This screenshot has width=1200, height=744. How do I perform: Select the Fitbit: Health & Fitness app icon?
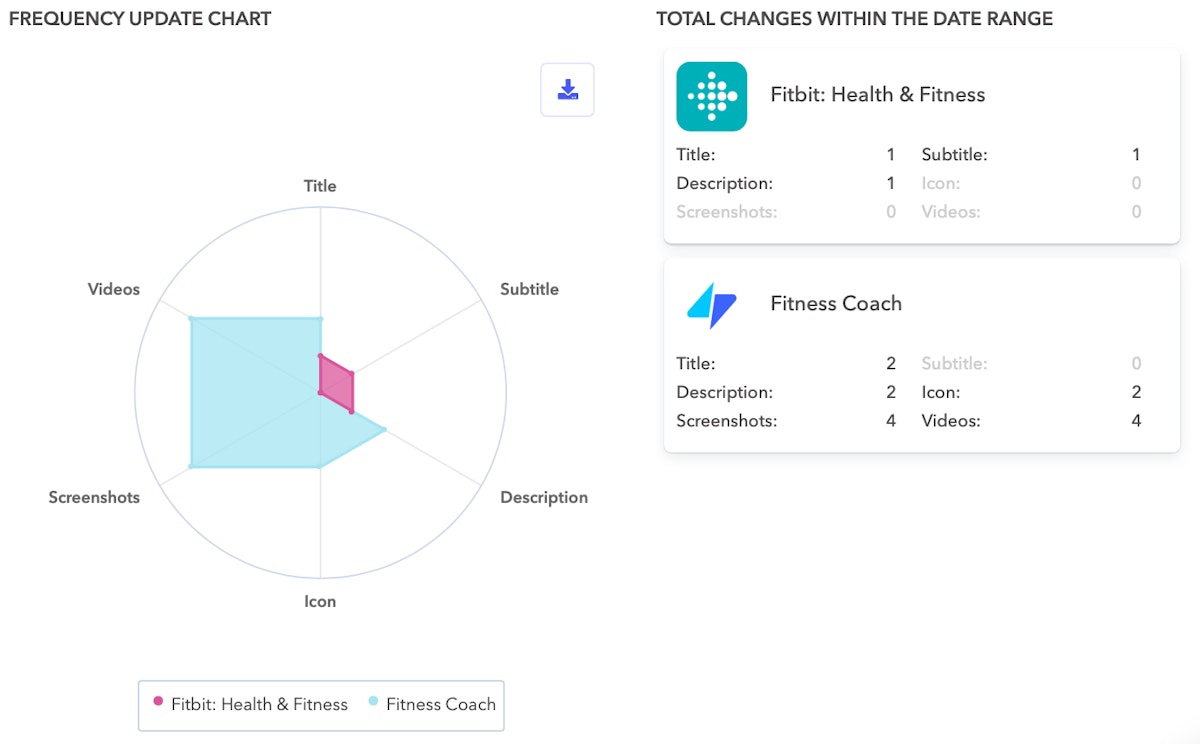point(711,96)
